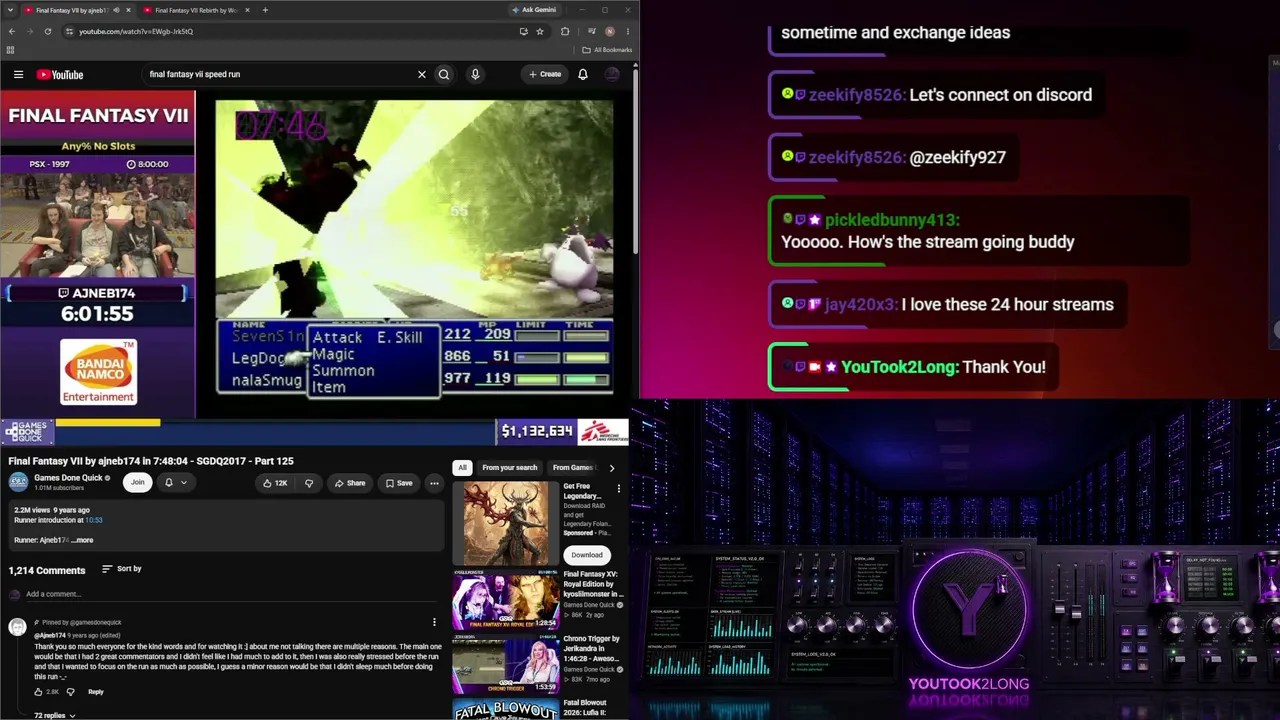The width and height of the screenshot is (1280, 720).
Task: Close the Final Fantasy VII by ajneb tab
Action: pyautogui.click(x=128, y=10)
